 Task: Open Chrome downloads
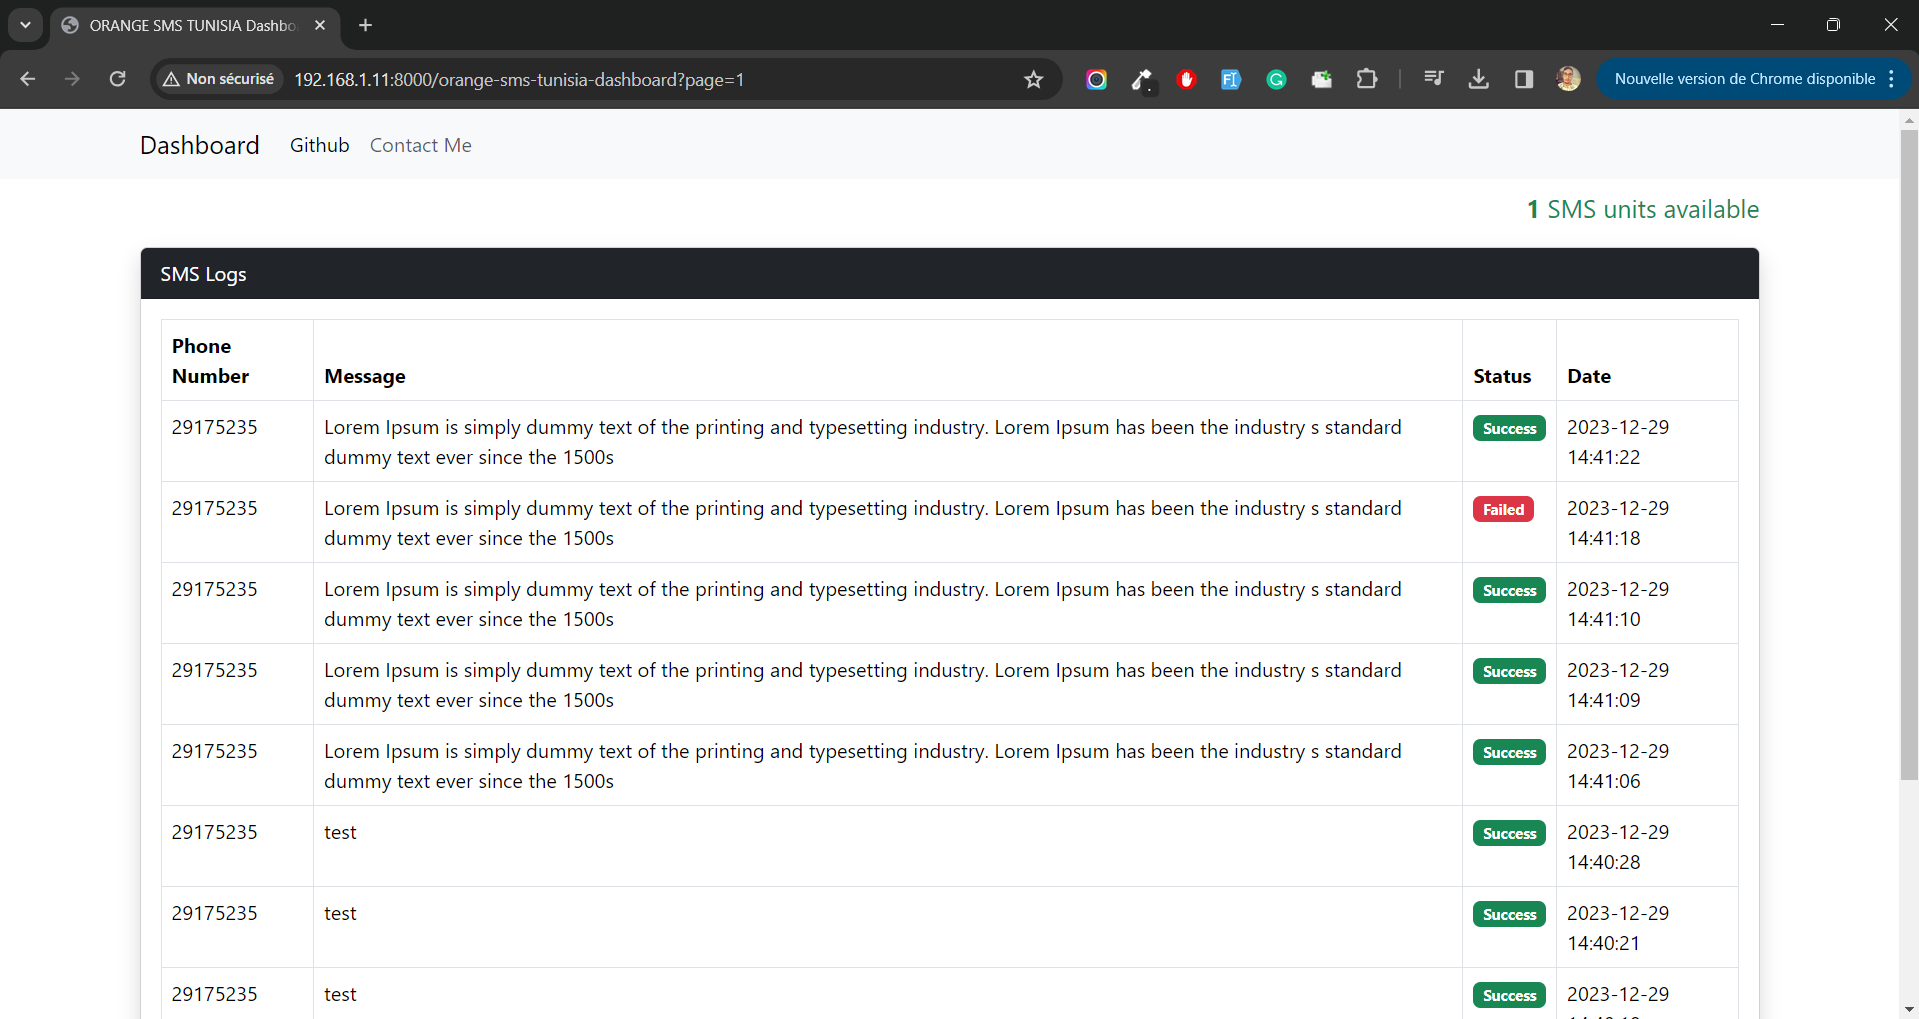[x=1479, y=79]
